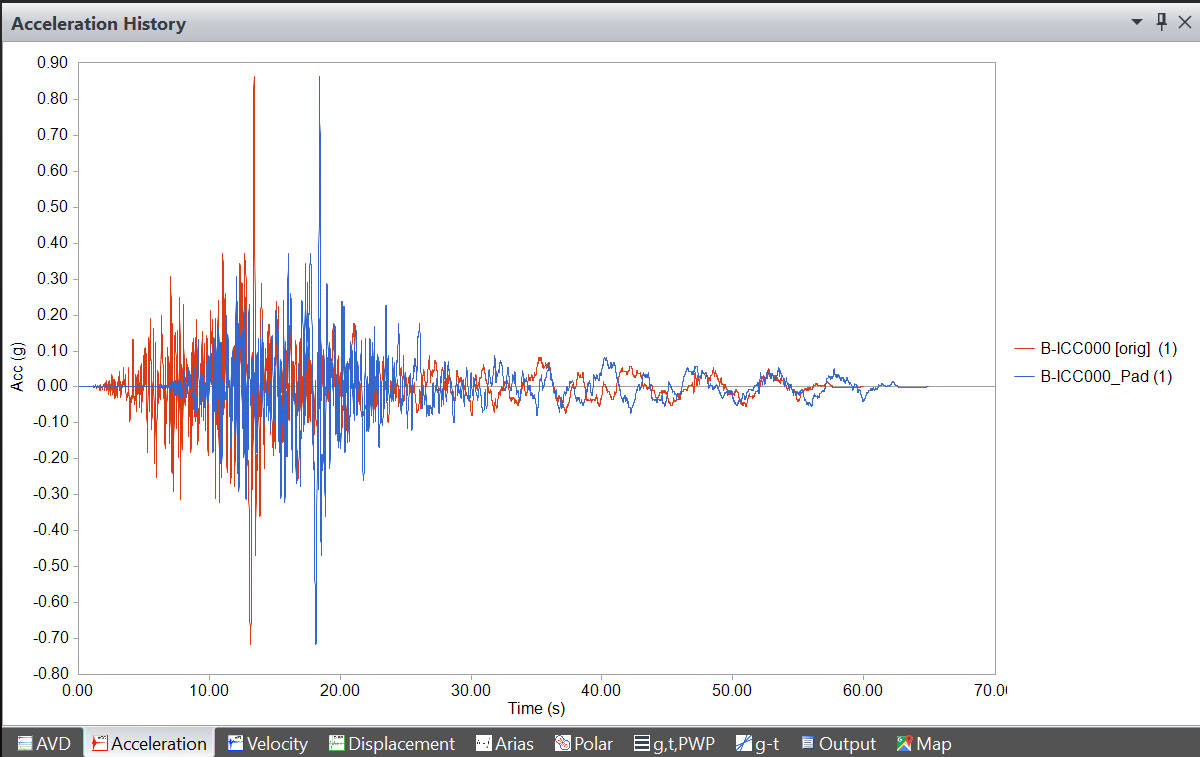Switch to the g-t tab

757,743
